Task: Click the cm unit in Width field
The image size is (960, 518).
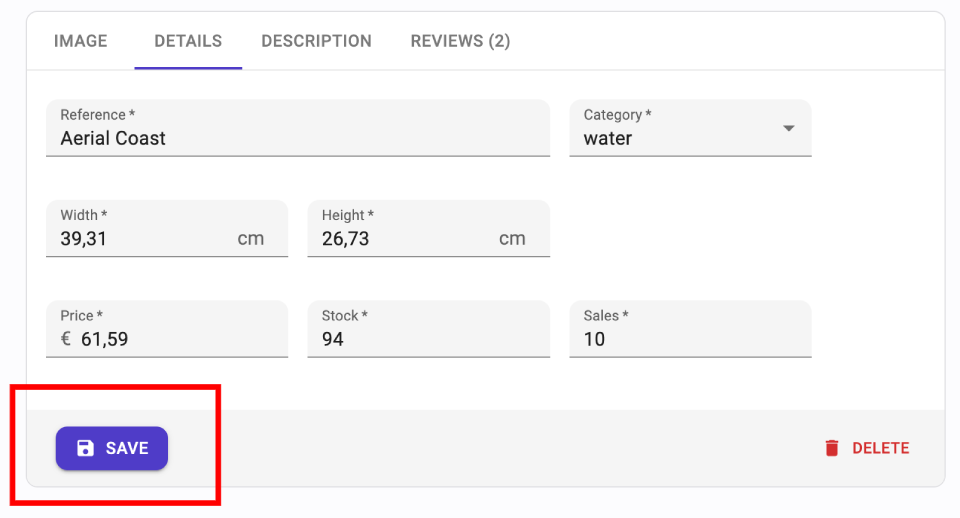Action: click(251, 239)
